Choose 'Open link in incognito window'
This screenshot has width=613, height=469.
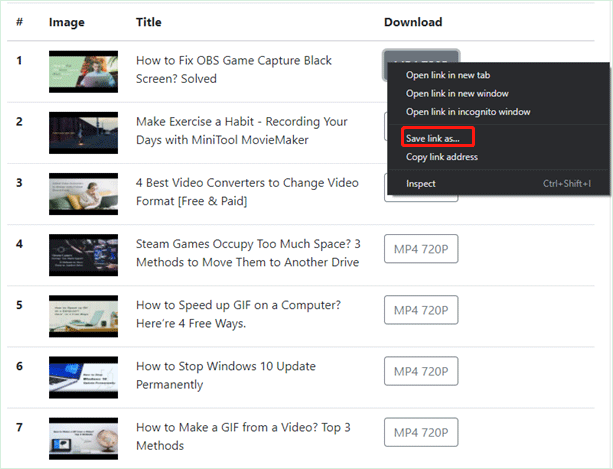pos(468,112)
